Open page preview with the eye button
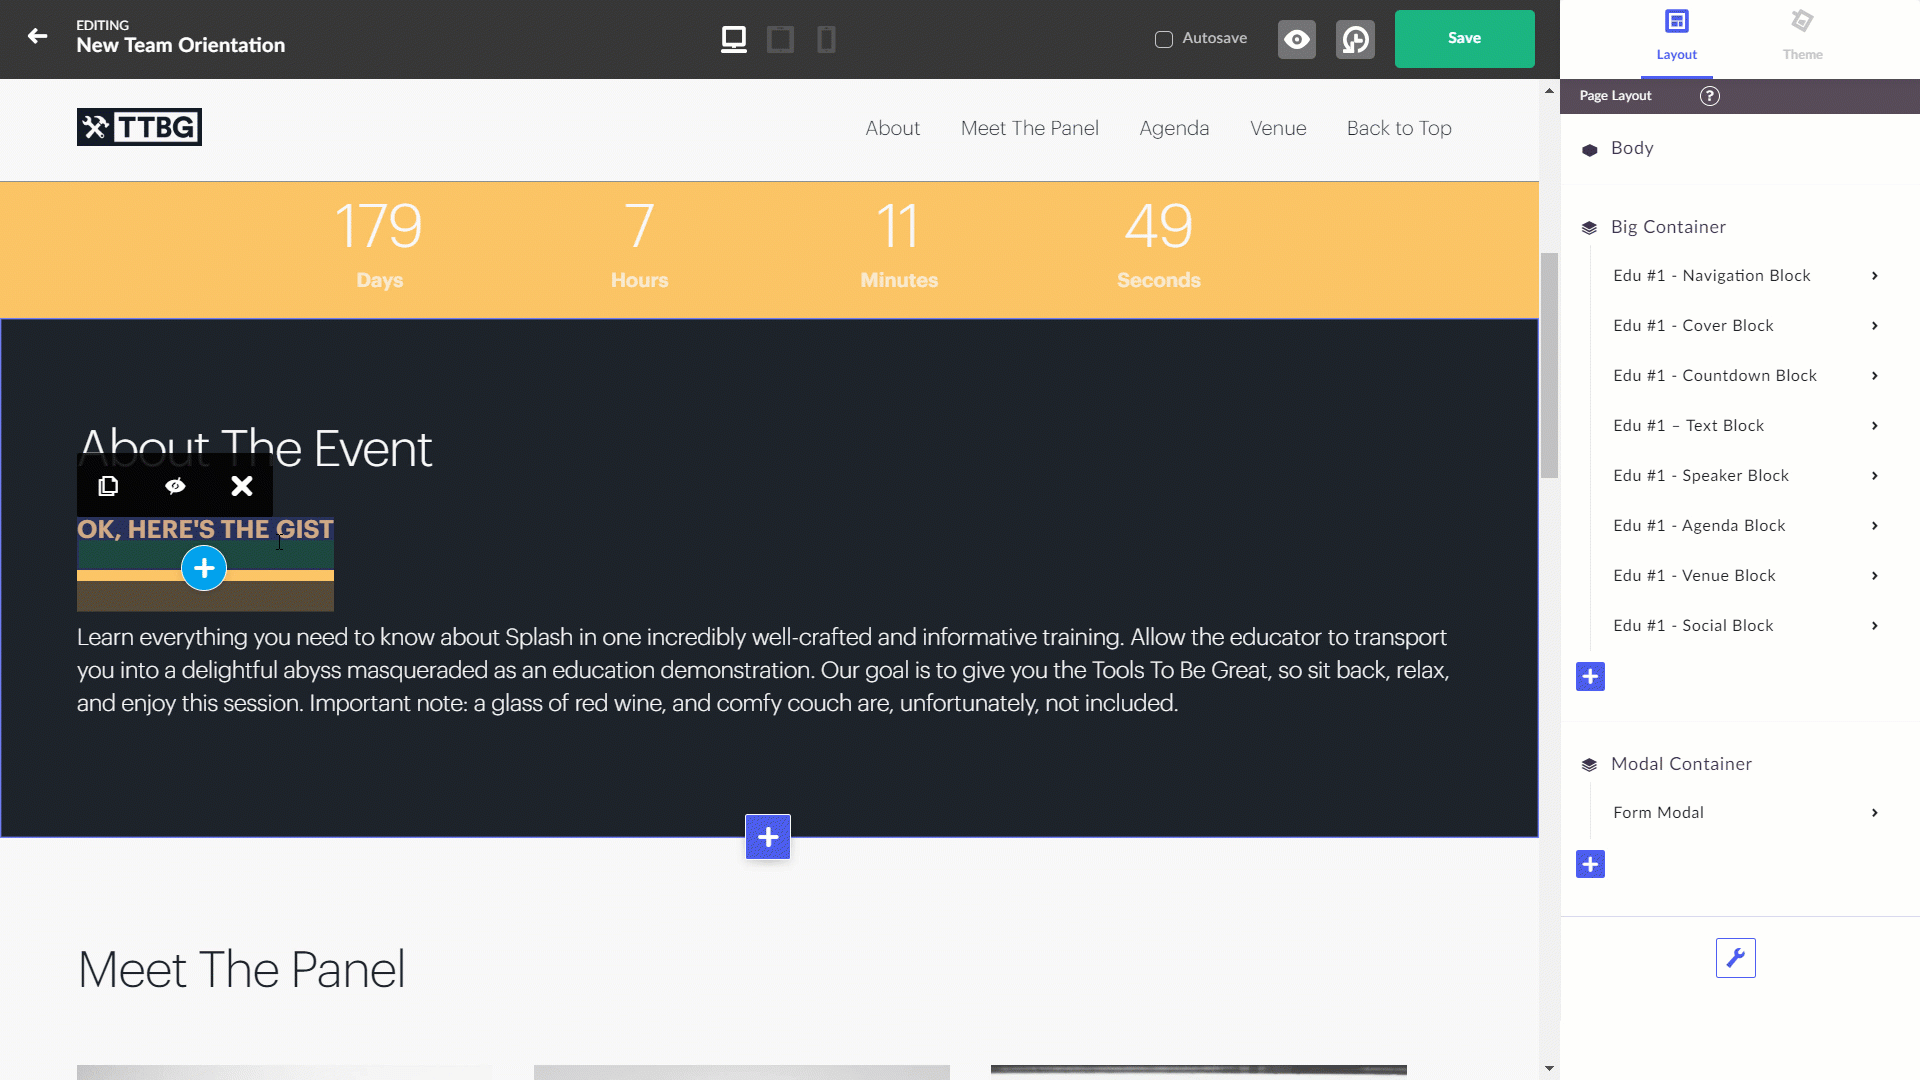 pyautogui.click(x=1297, y=39)
